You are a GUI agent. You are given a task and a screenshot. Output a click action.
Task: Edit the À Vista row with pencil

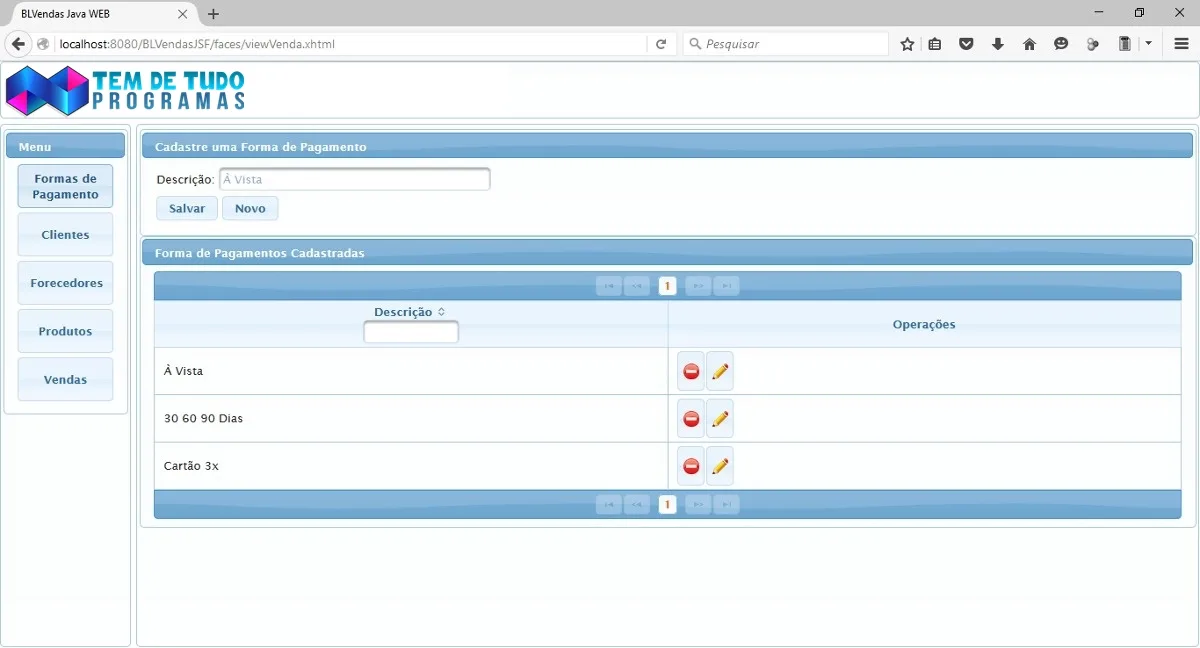[720, 371]
